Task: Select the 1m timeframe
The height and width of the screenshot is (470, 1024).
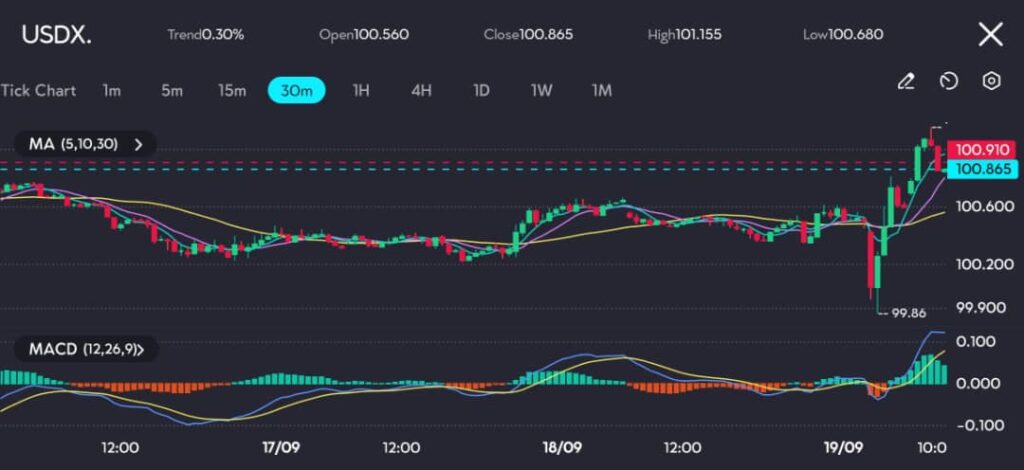Action: click(x=111, y=90)
